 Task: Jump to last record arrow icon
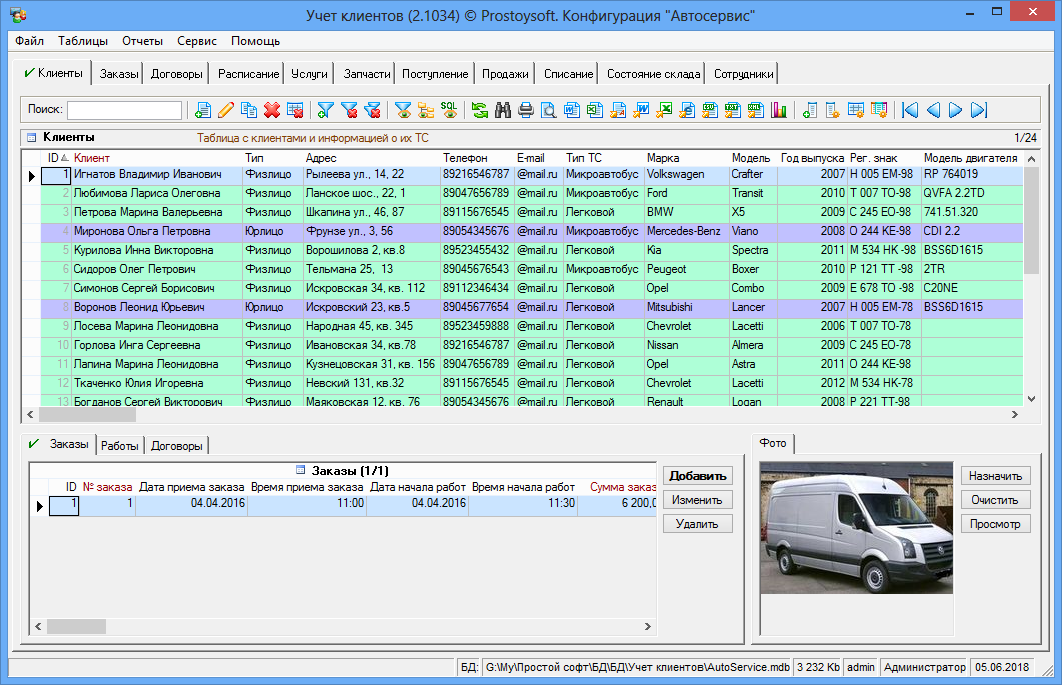[x=979, y=110]
